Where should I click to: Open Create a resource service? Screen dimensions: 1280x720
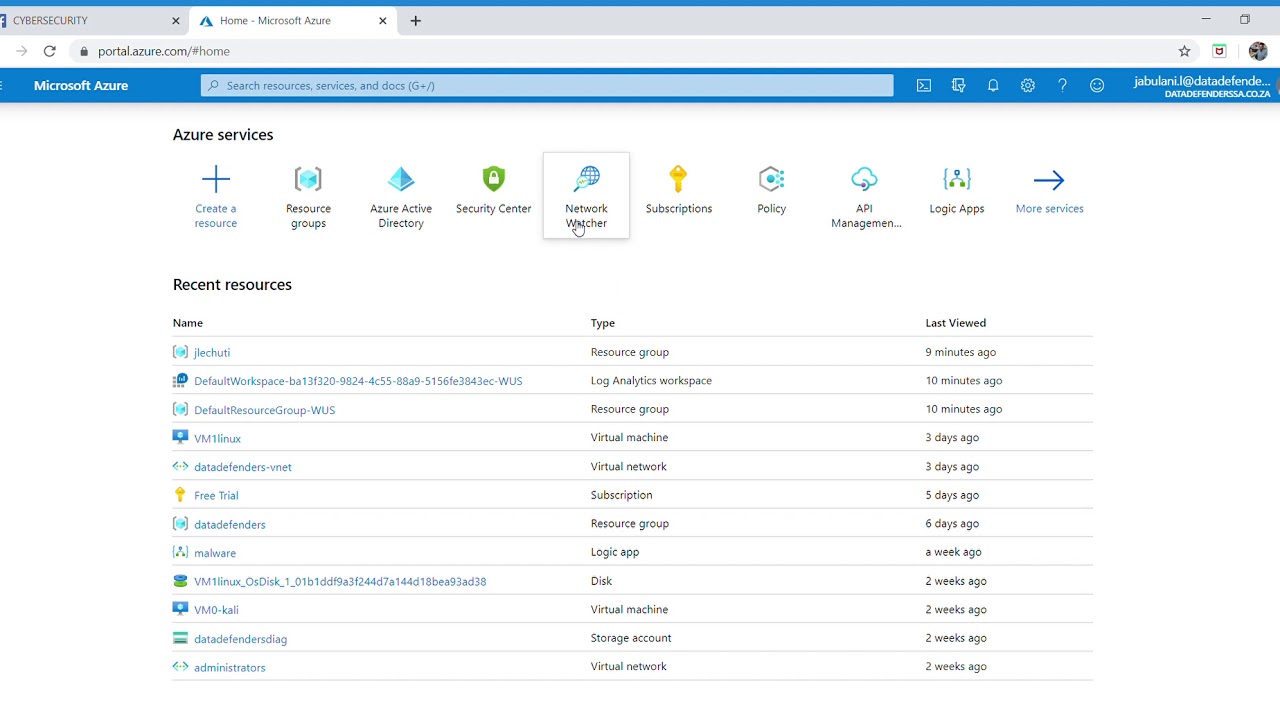(216, 197)
